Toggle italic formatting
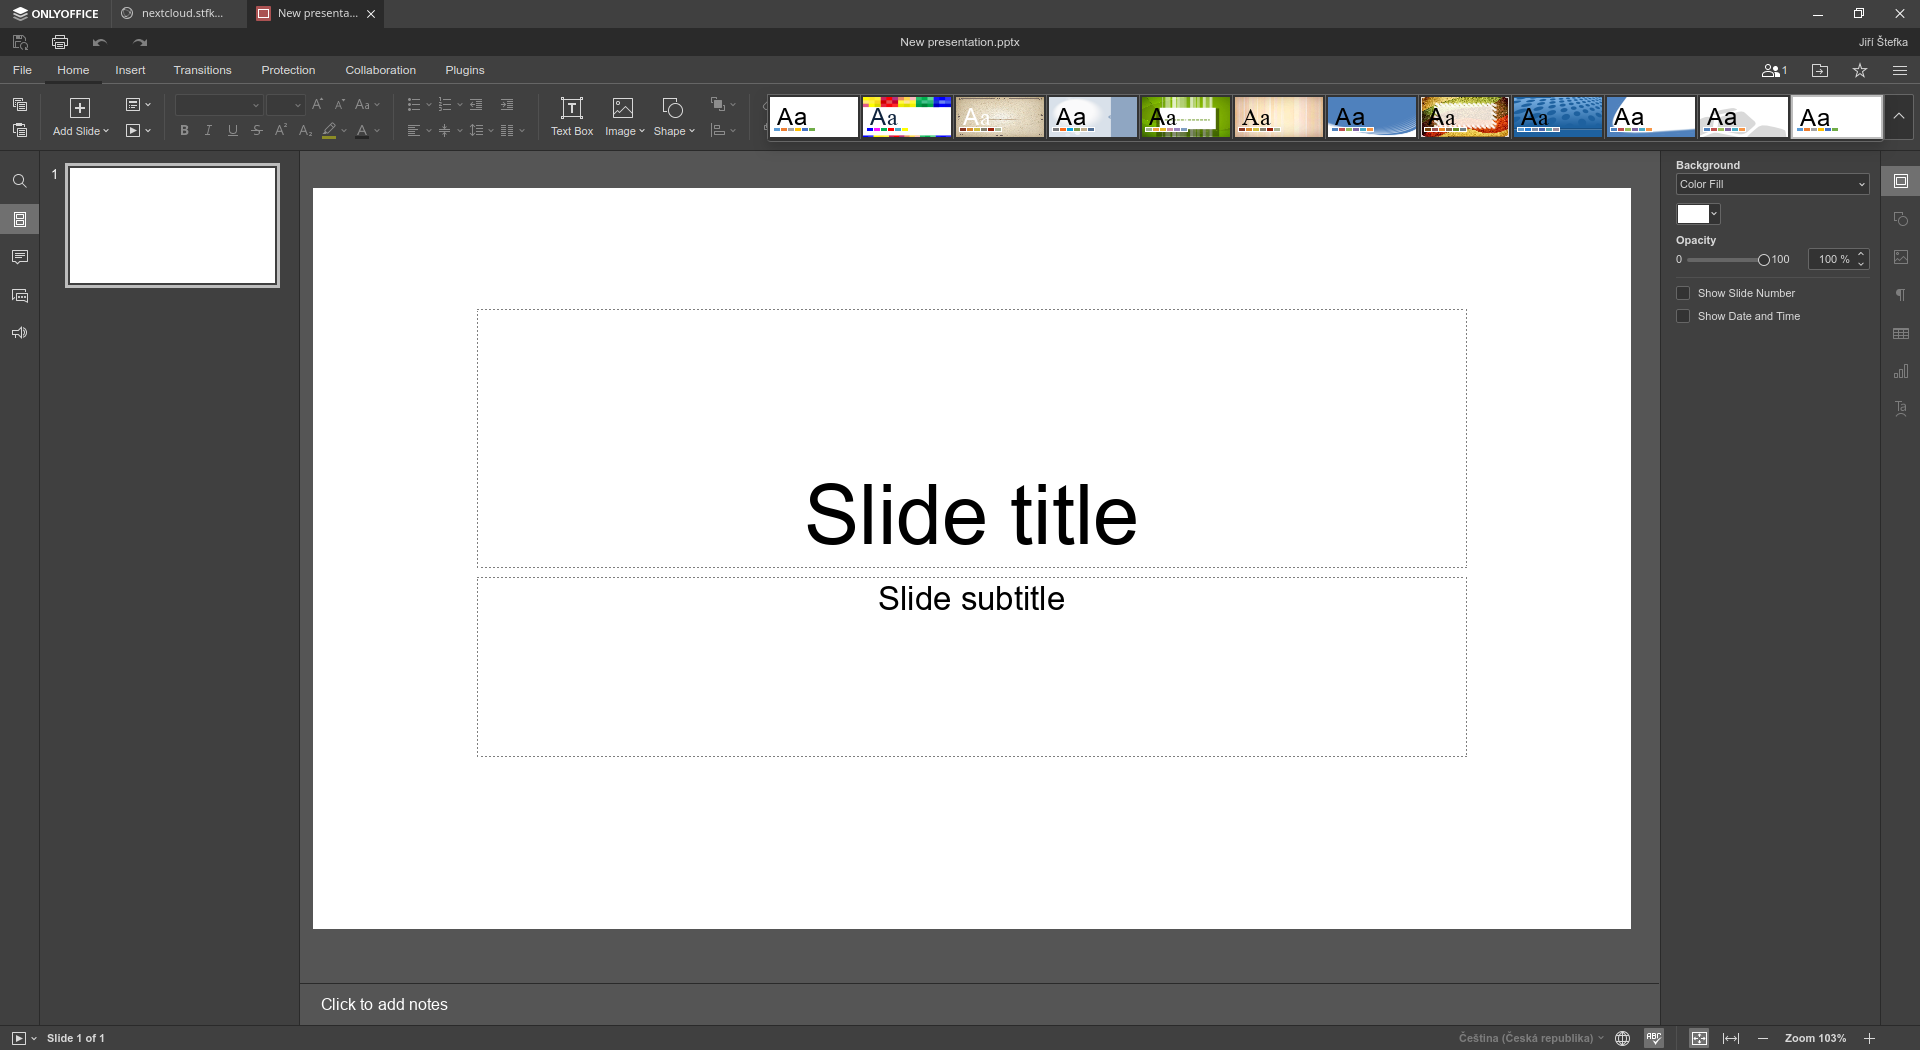The width and height of the screenshot is (1920, 1050). coord(208,130)
